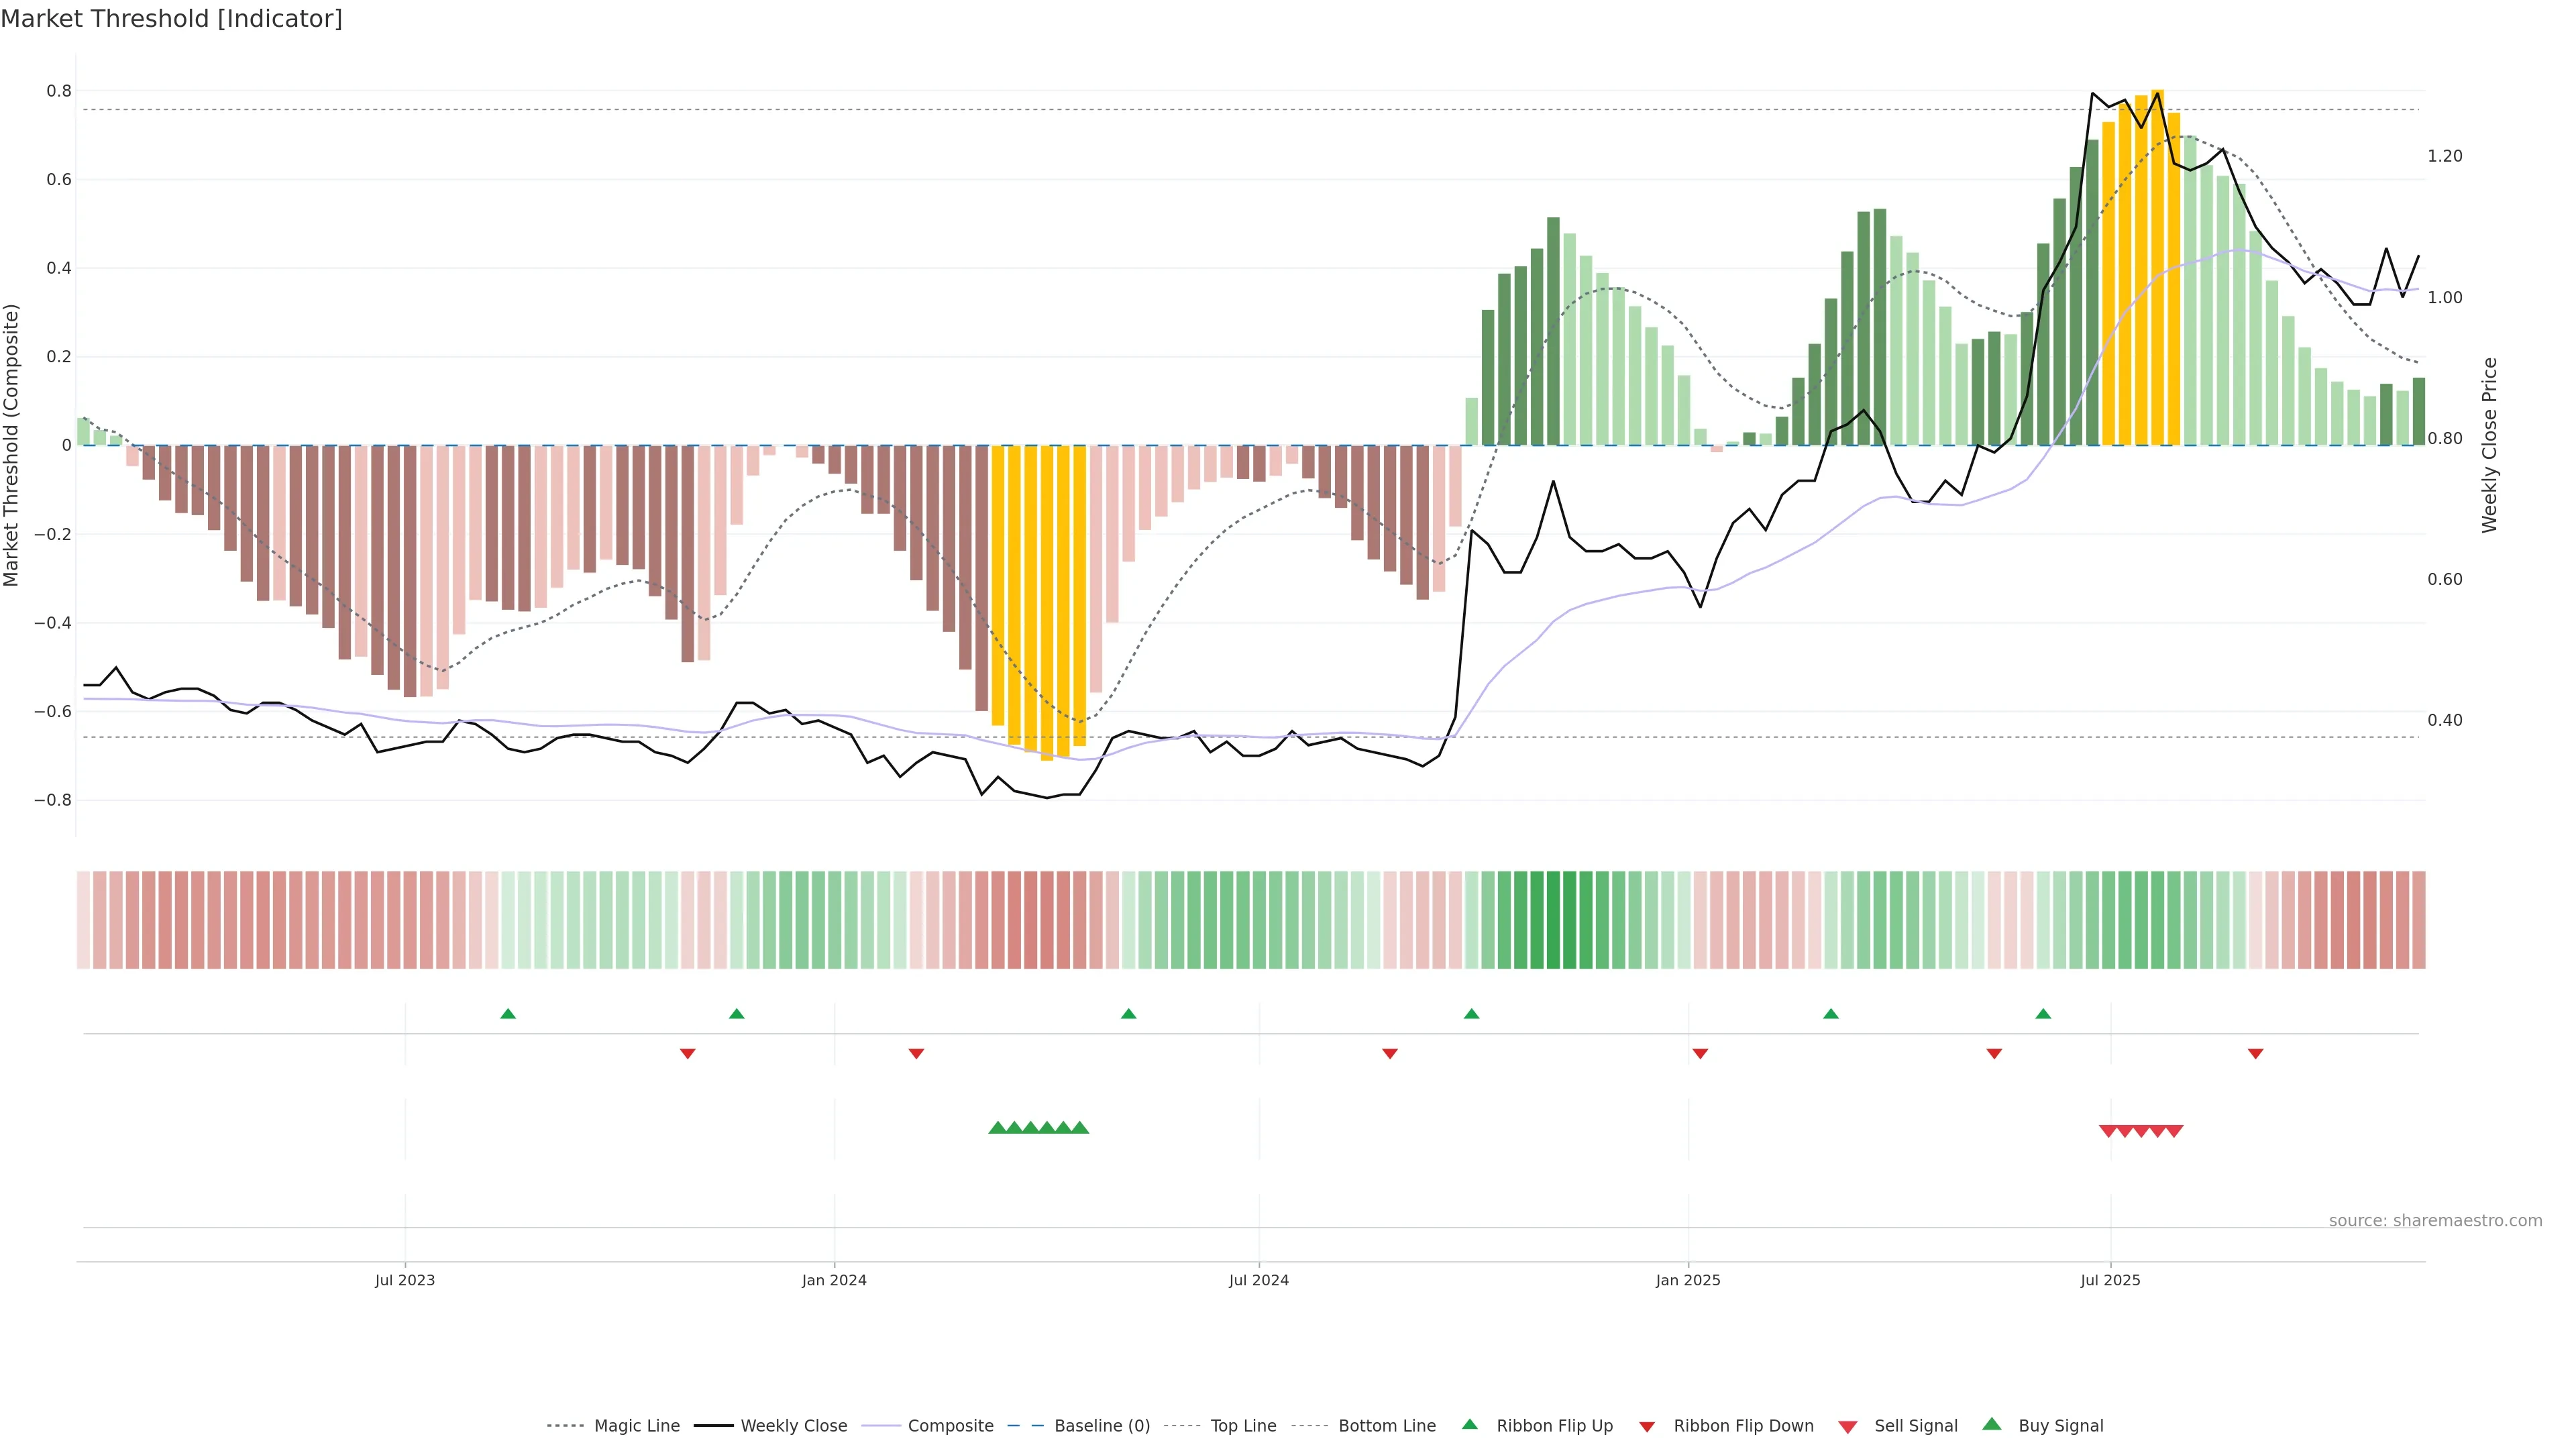2576x1449 pixels.
Task: Click the Market Threshold [Indicator] chart title
Action: tap(171, 19)
